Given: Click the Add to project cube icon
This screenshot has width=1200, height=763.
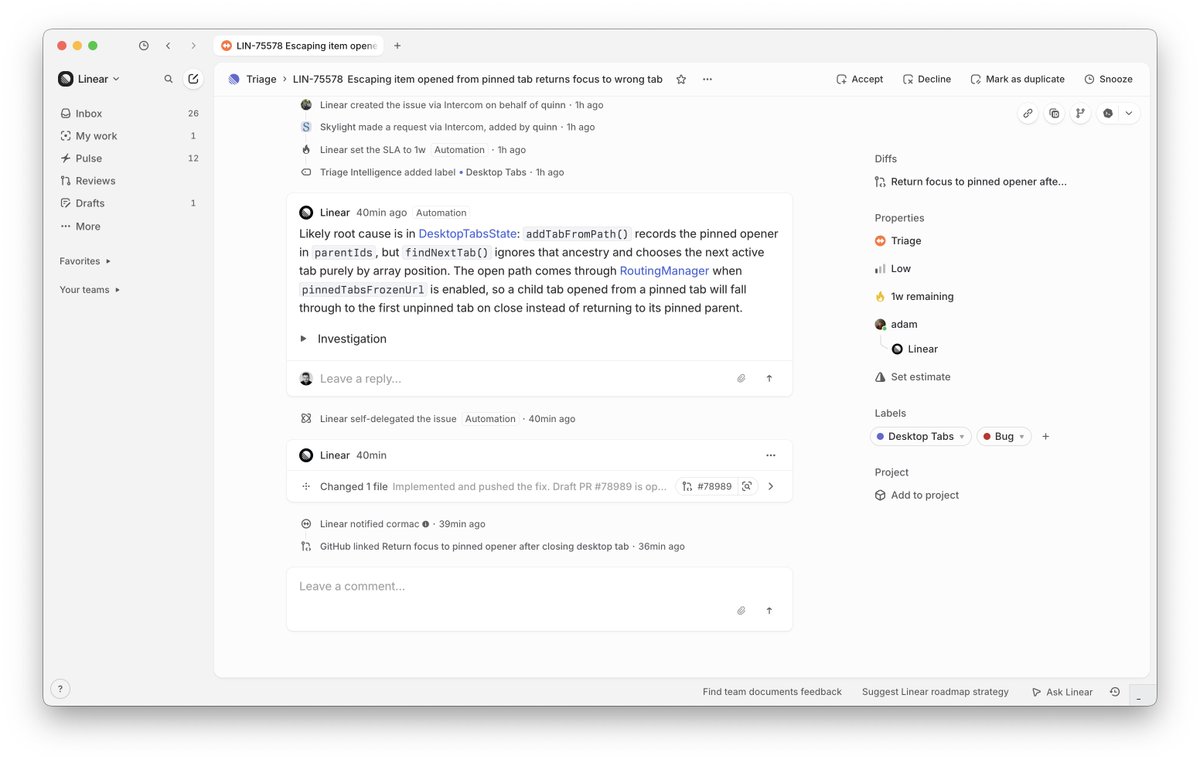Looking at the screenshot, I should pyautogui.click(x=880, y=495).
